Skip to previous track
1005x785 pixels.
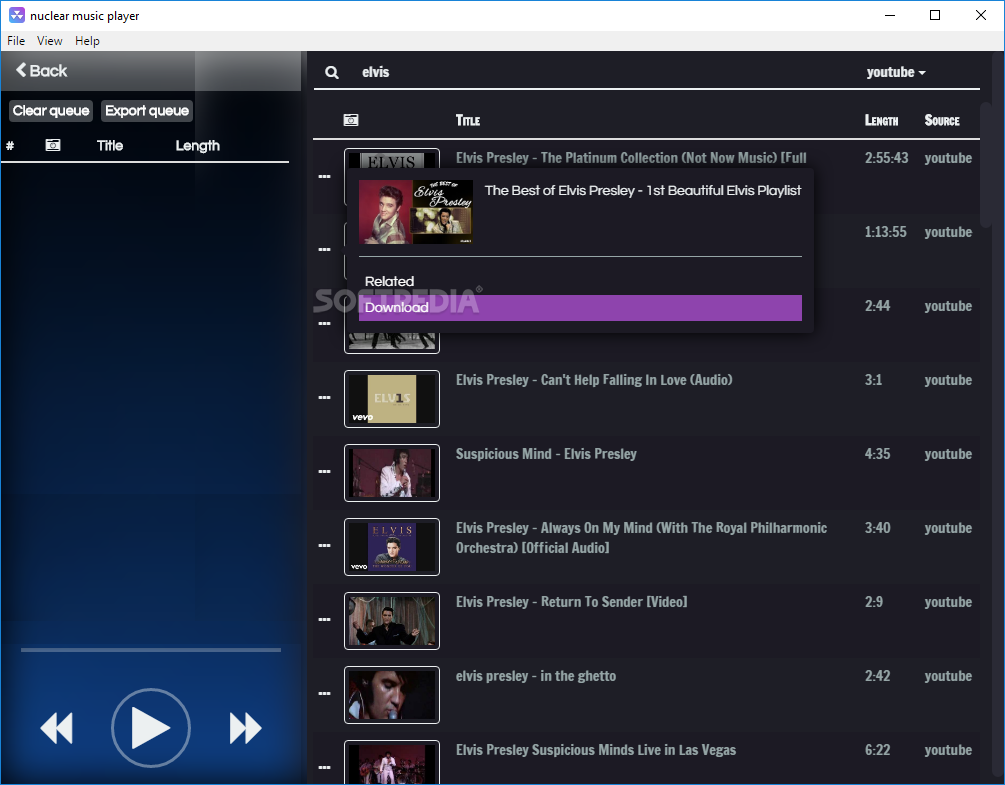56,728
